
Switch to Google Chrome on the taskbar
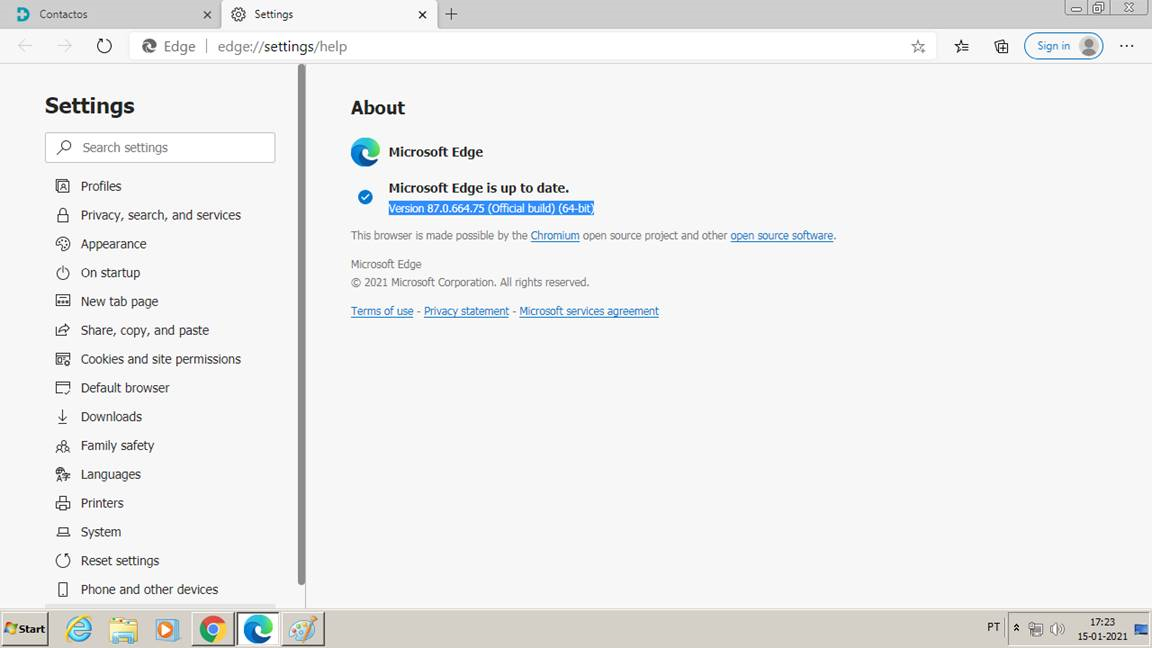(213, 630)
